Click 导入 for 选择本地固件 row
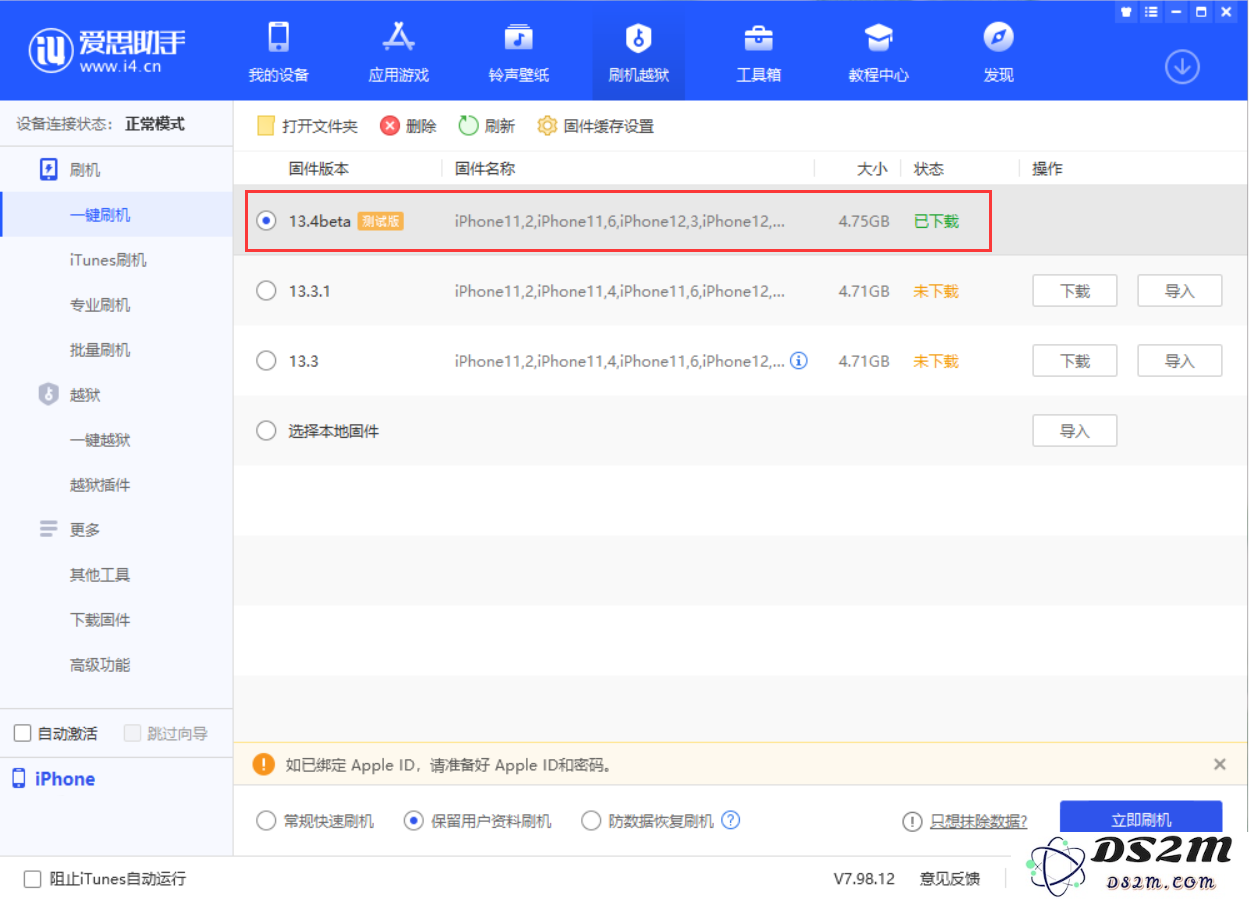Viewport: 1249px width, 900px height. (x=1074, y=431)
